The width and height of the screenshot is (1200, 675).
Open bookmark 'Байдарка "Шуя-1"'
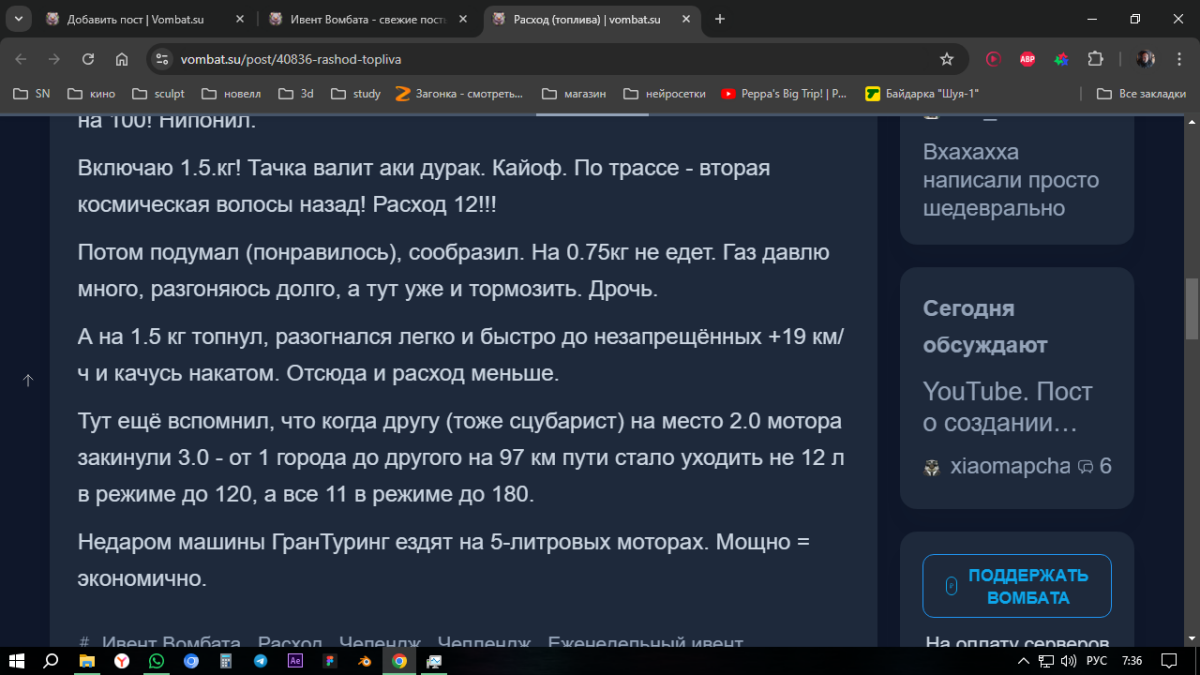tap(922, 94)
